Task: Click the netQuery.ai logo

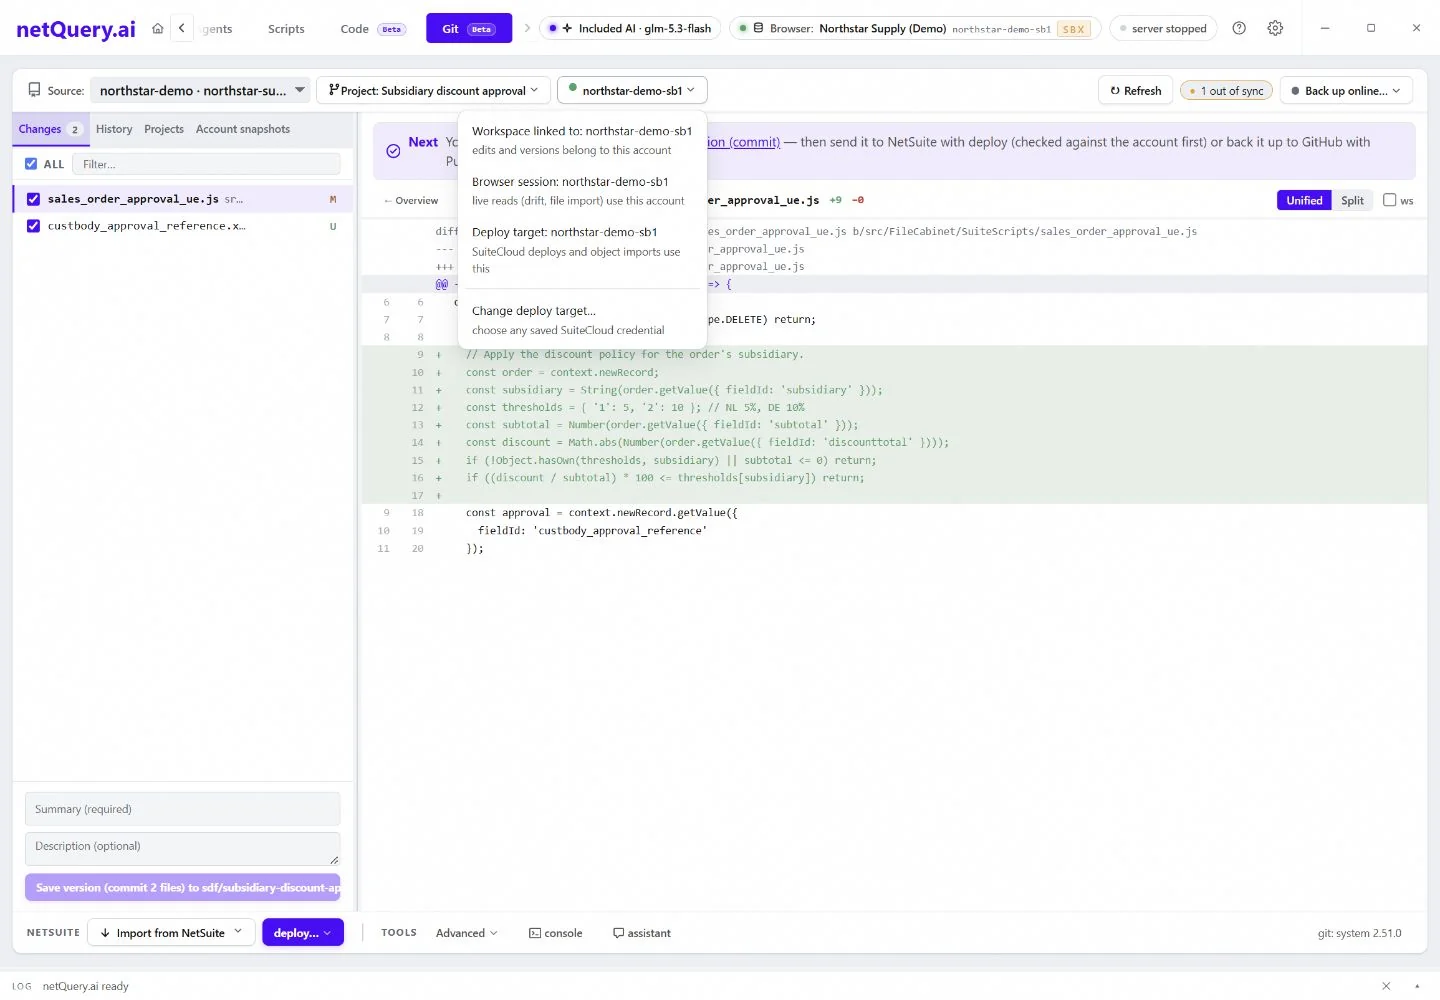Action: (x=76, y=29)
